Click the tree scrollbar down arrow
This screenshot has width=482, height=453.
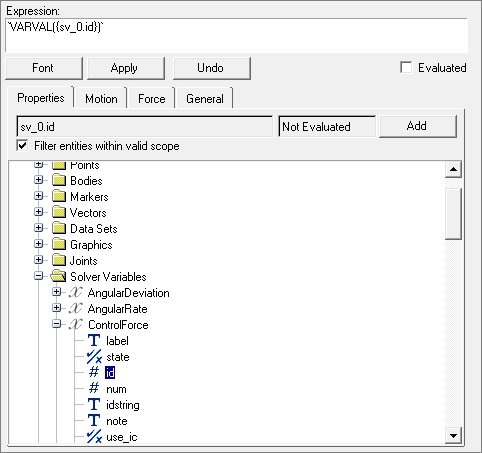click(x=453, y=435)
